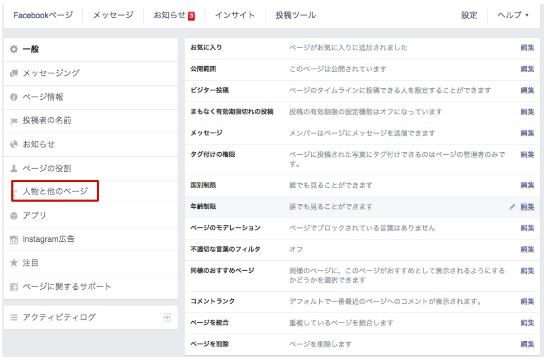The width and height of the screenshot is (544, 361).
Task: Click the exit arrow icon in アクティビティログ row
Action: [x=167, y=317]
